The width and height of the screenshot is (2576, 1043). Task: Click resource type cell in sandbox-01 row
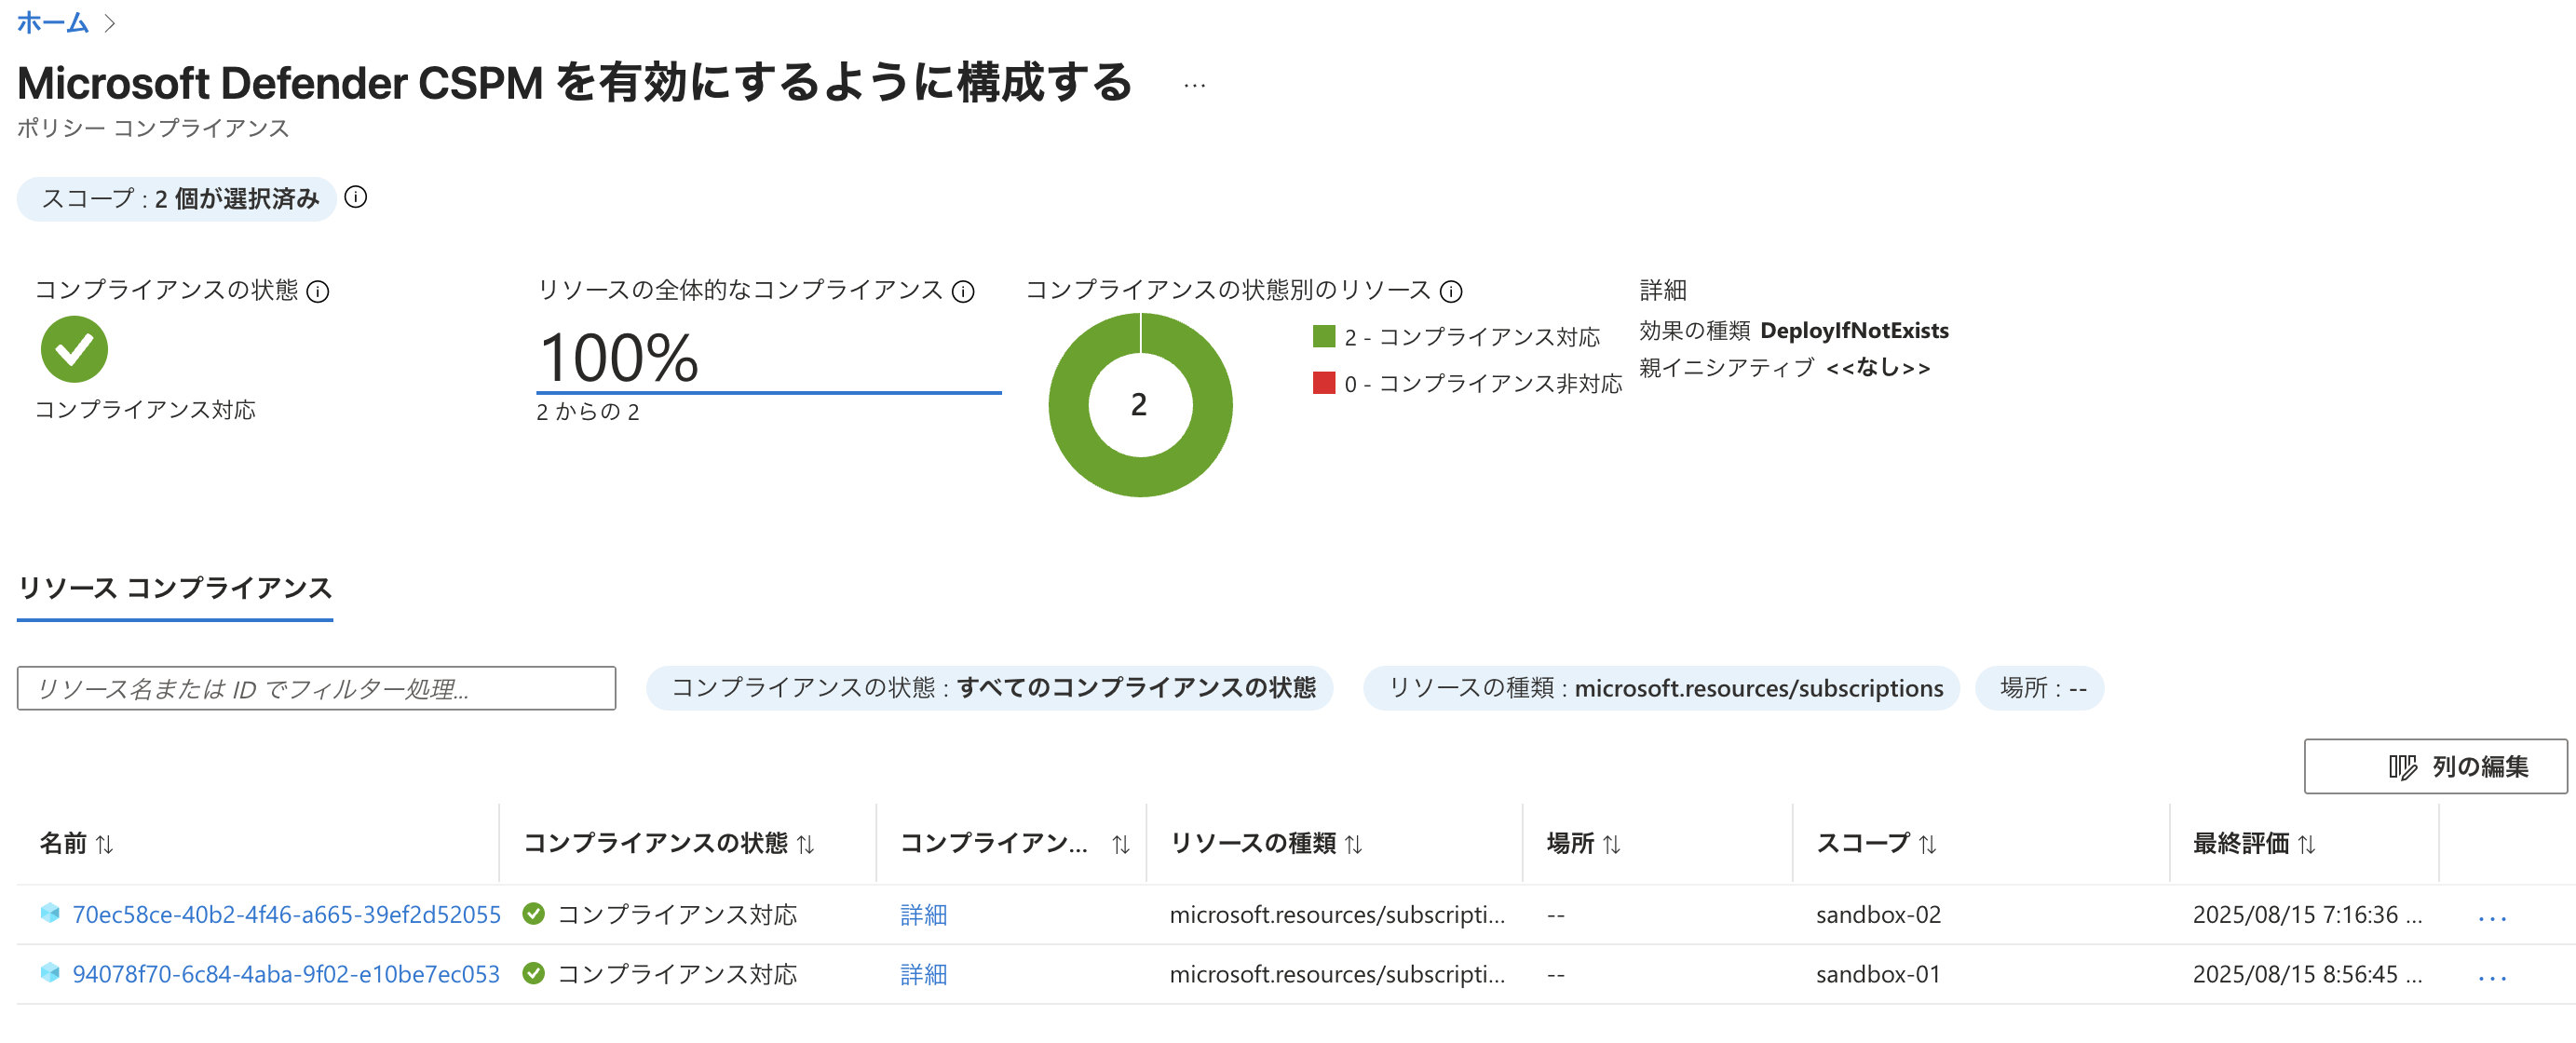tap(1337, 974)
